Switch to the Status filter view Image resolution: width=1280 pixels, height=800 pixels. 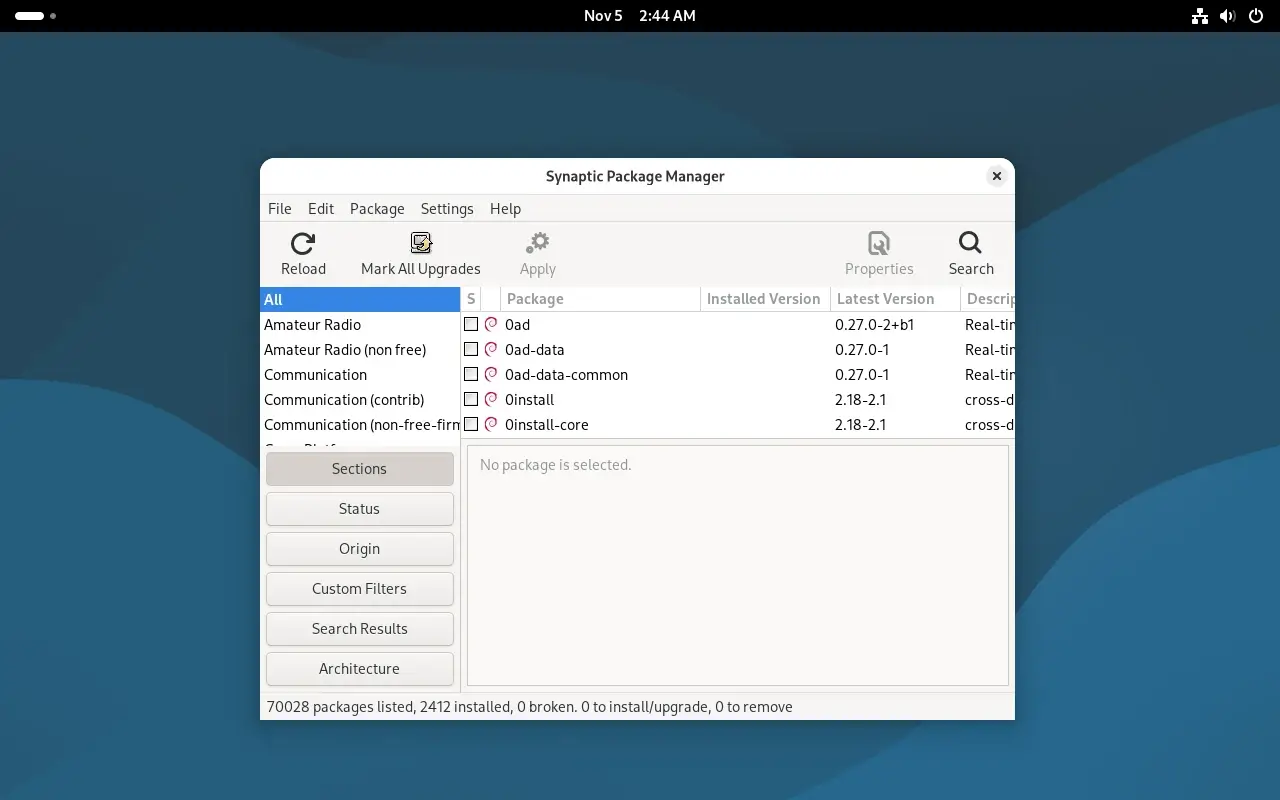(359, 509)
